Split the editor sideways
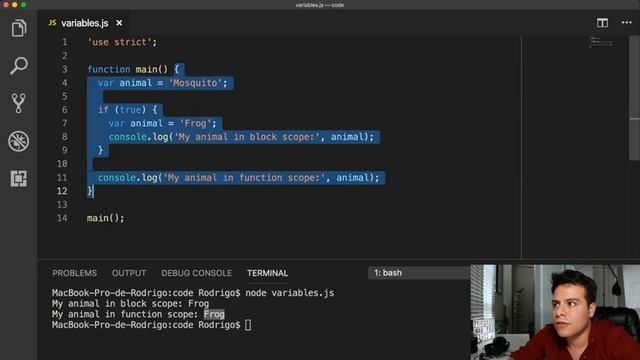Image resolution: width=640 pixels, height=360 pixels. point(602,23)
